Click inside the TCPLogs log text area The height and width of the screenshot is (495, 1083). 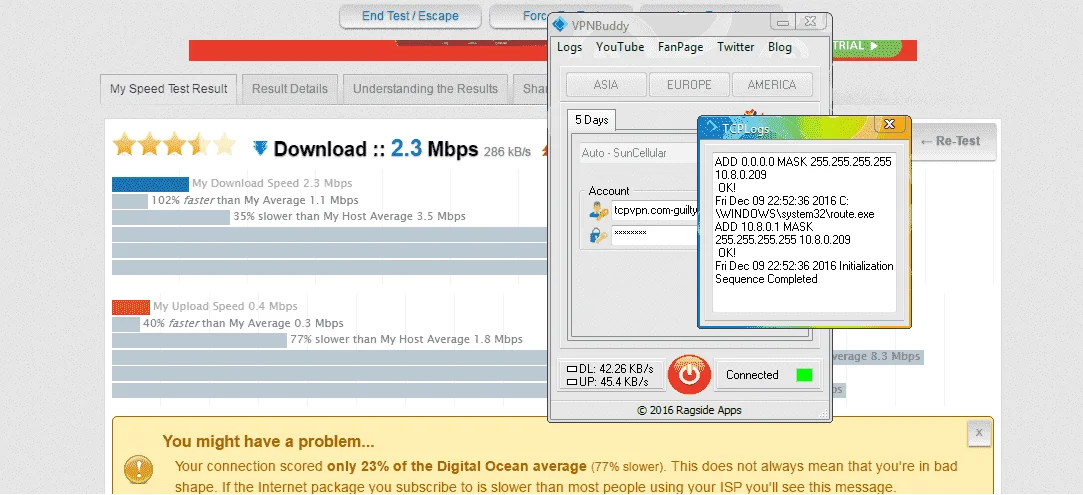click(804, 232)
